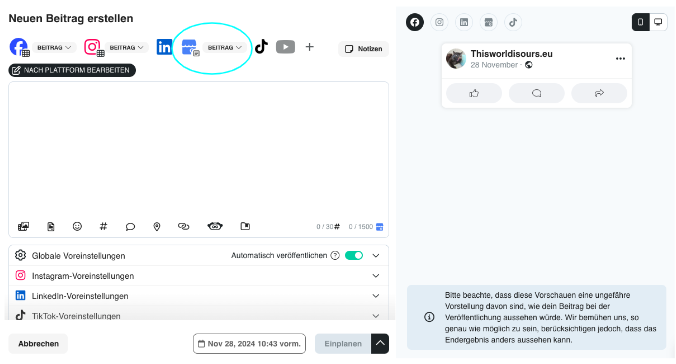The height and width of the screenshot is (364, 676).
Task: Click Thisworldisours.eu profile picture
Action: [x=456, y=59]
